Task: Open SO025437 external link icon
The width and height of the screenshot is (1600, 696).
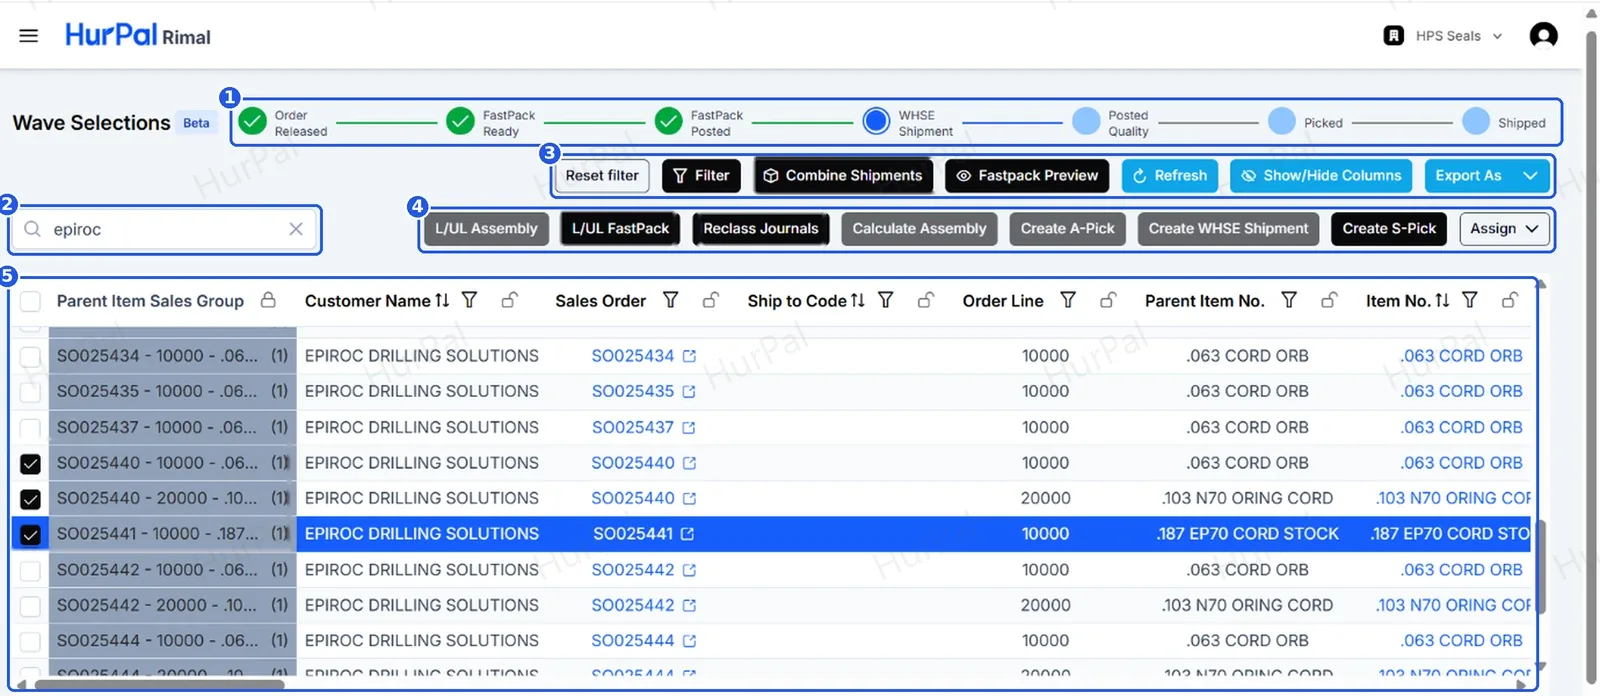Action: coord(689,428)
